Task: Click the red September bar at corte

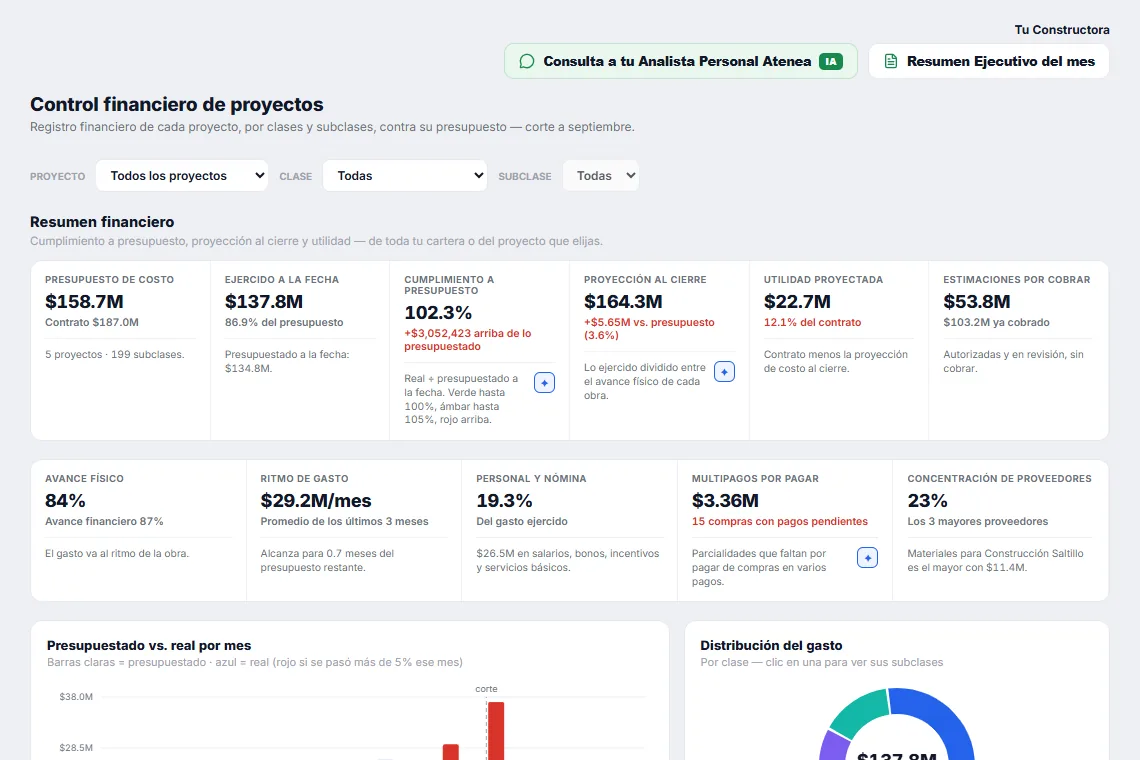Action: pyautogui.click(x=496, y=731)
